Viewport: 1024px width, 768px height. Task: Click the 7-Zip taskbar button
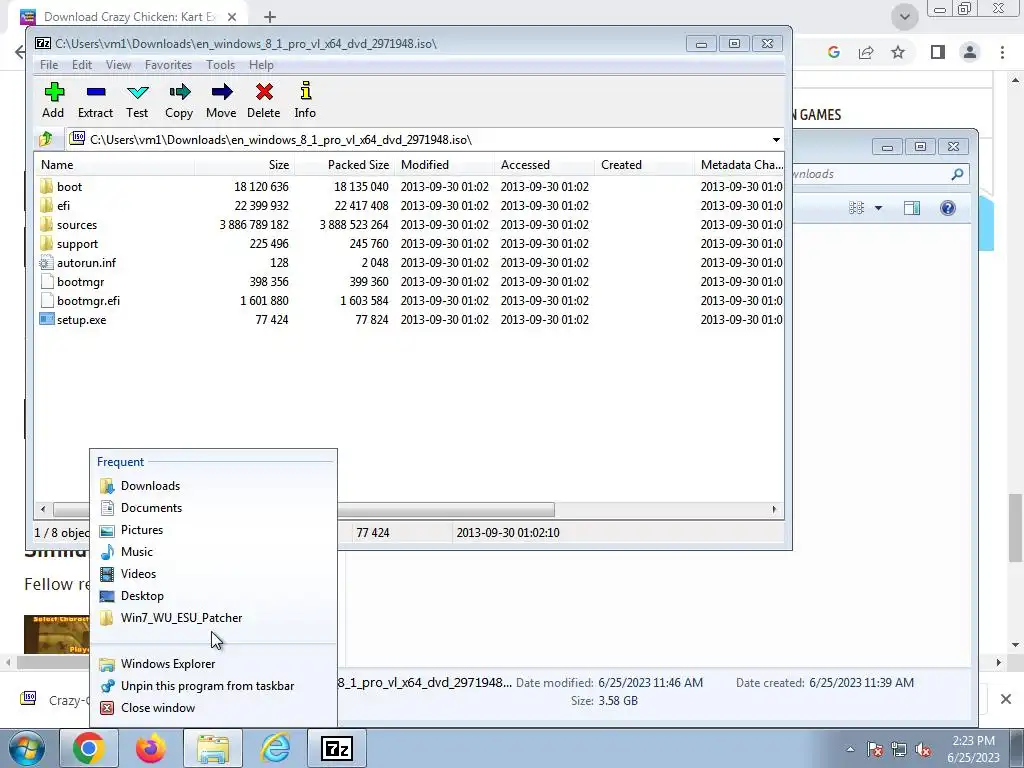click(337, 748)
